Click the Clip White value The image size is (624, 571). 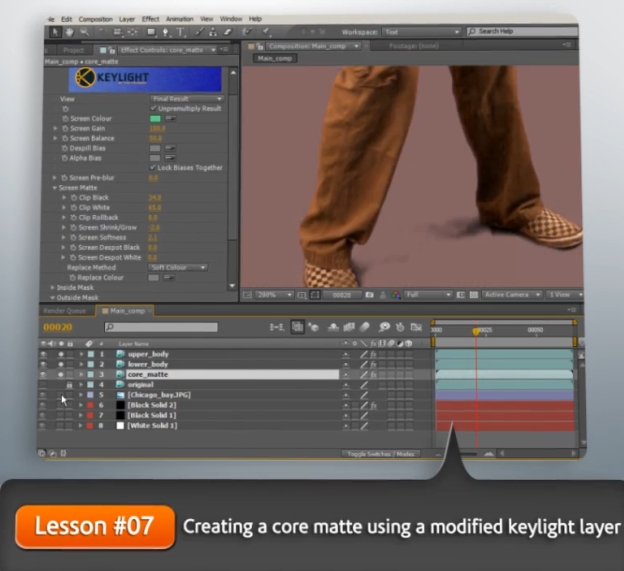click(154, 208)
